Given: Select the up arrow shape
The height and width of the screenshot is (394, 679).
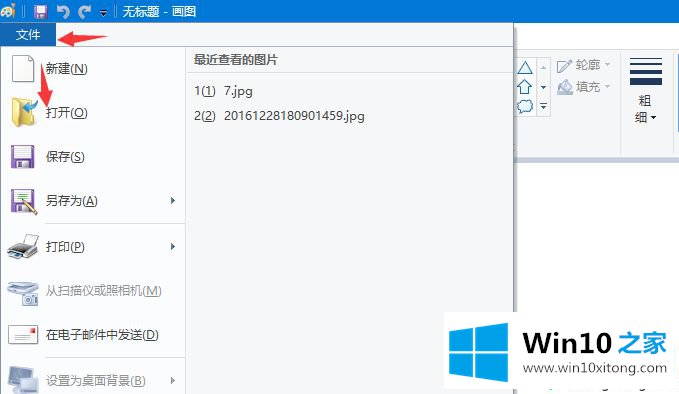Looking at the screenshot, I should [x=524, y=87].
